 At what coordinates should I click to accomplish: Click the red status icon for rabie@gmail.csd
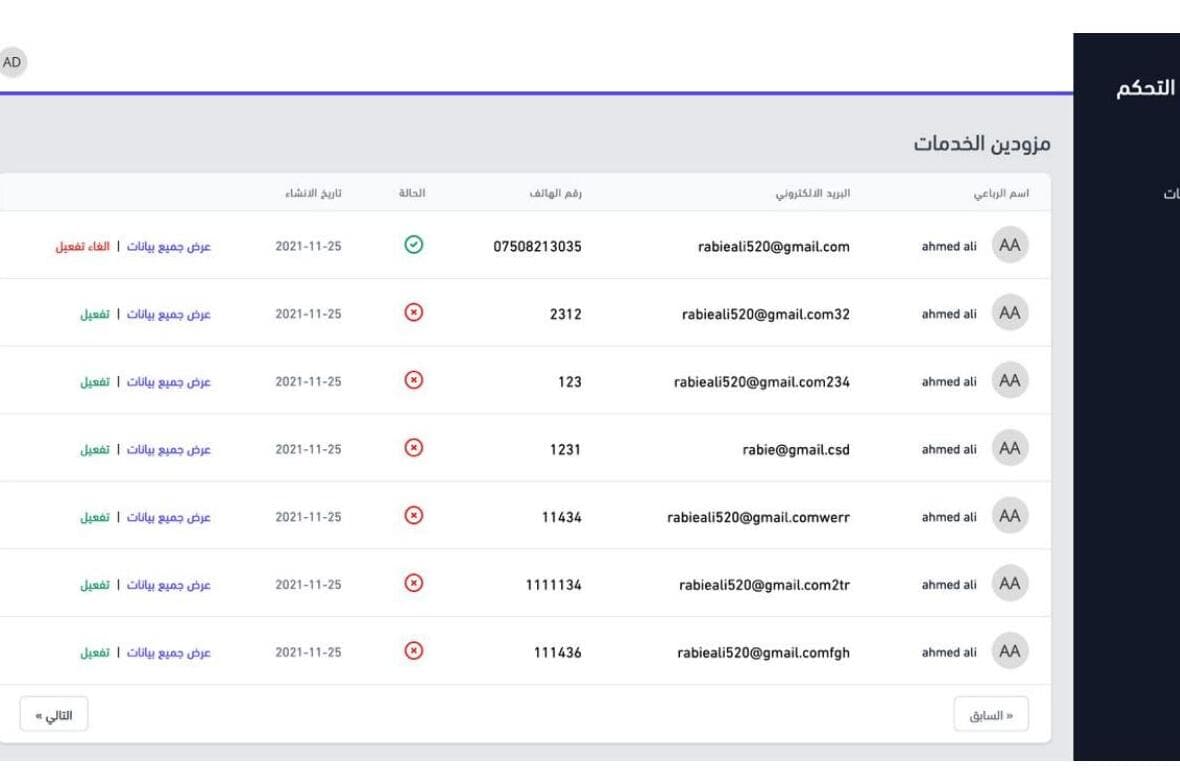click(413, 448)
